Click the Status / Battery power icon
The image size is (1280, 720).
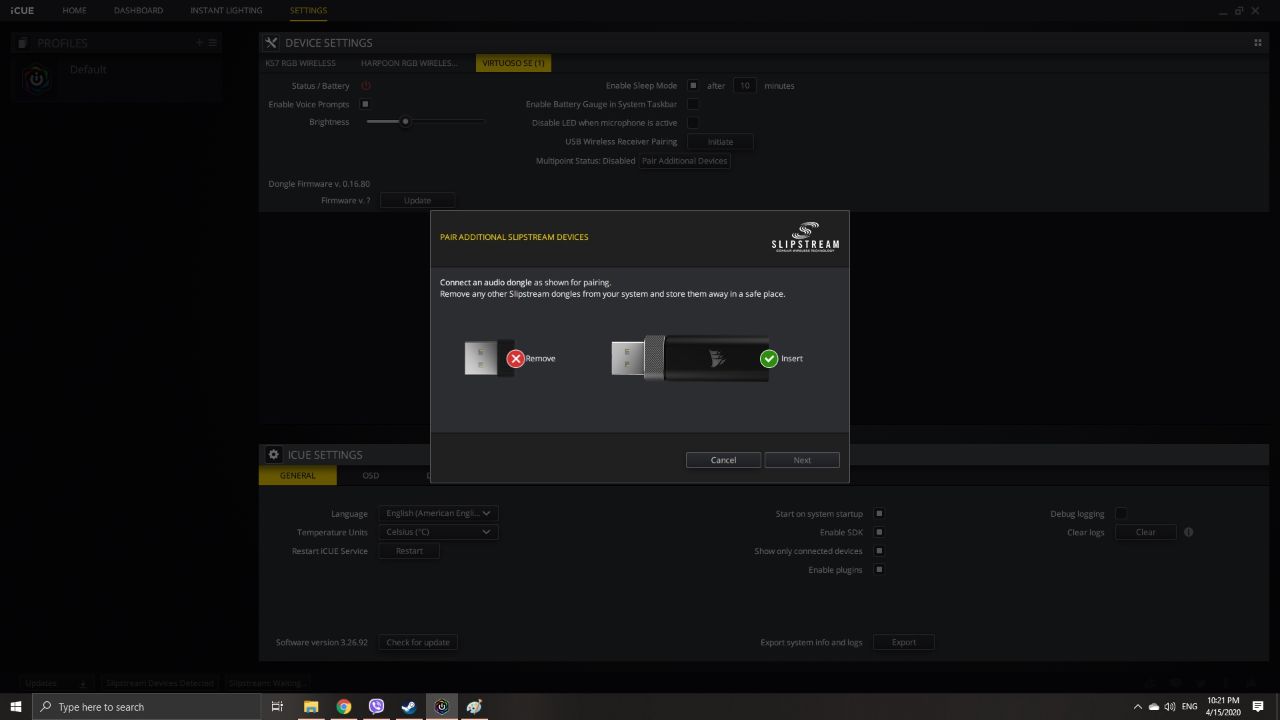pos(366,86)
